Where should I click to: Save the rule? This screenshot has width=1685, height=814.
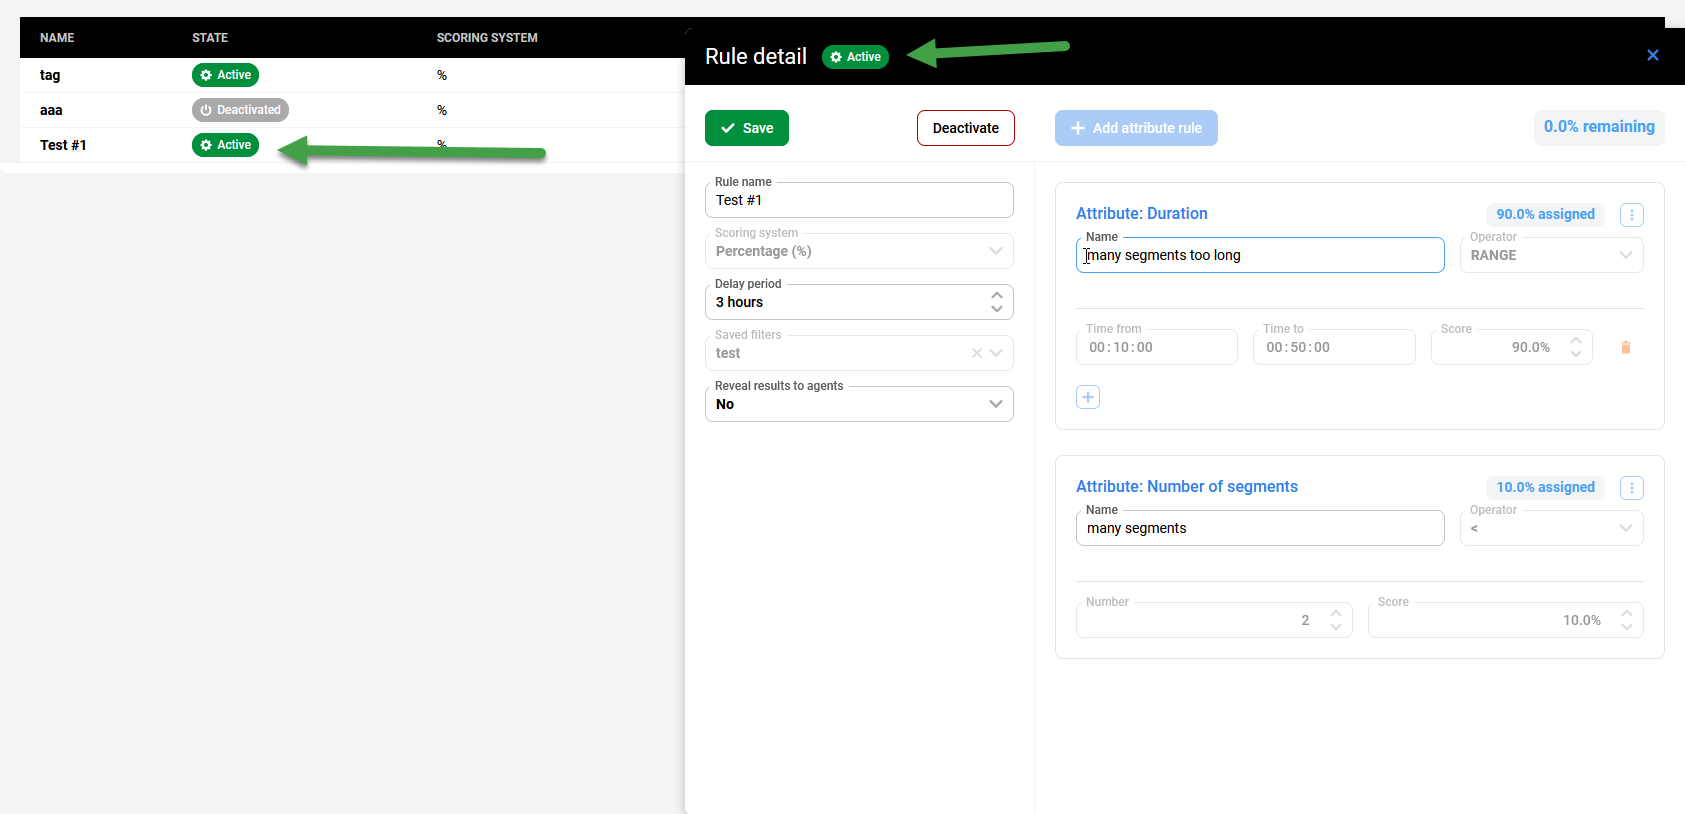pos(746,128)
